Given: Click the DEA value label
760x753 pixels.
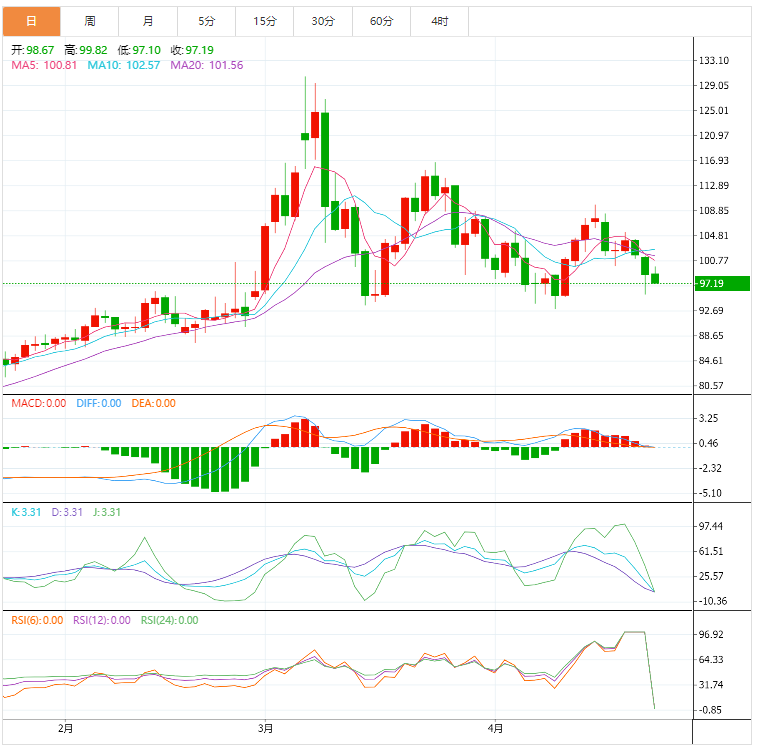Looking at the screenshot, I should 152,403.
